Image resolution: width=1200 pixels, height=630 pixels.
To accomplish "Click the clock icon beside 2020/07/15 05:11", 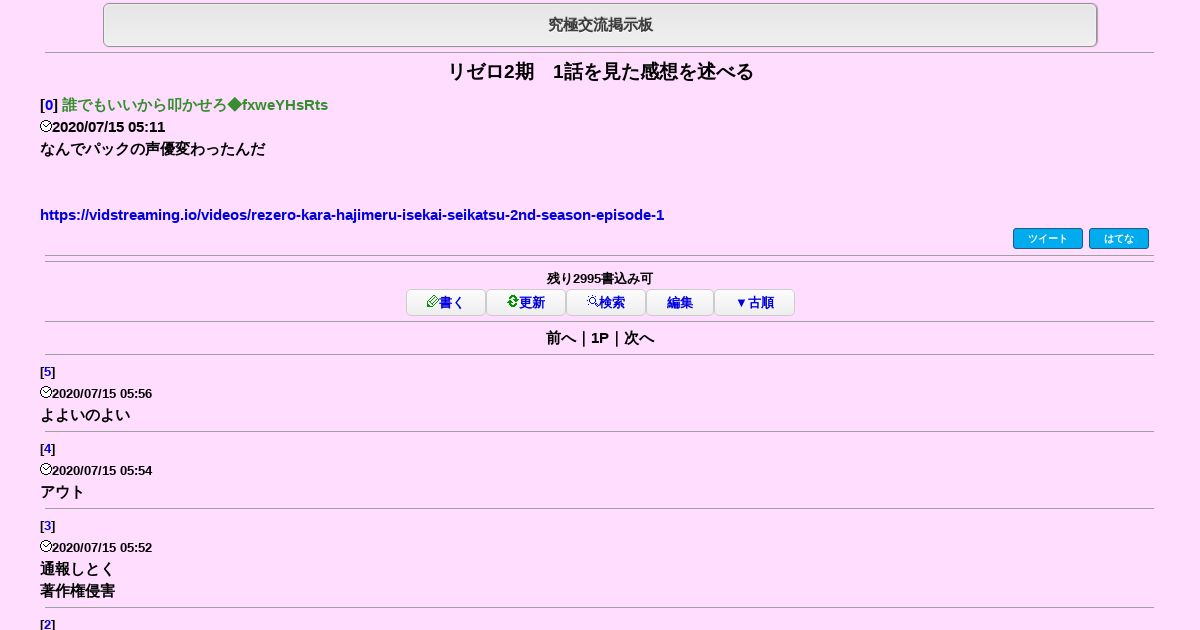I will 46,126.
